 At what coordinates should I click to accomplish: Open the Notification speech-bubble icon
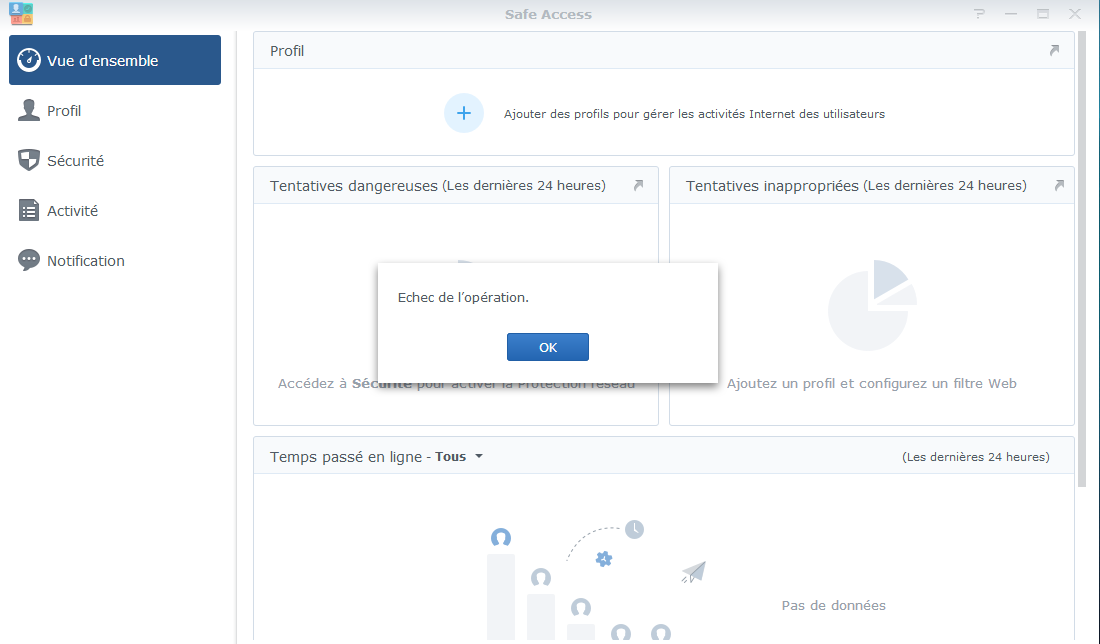coord(27,260)
